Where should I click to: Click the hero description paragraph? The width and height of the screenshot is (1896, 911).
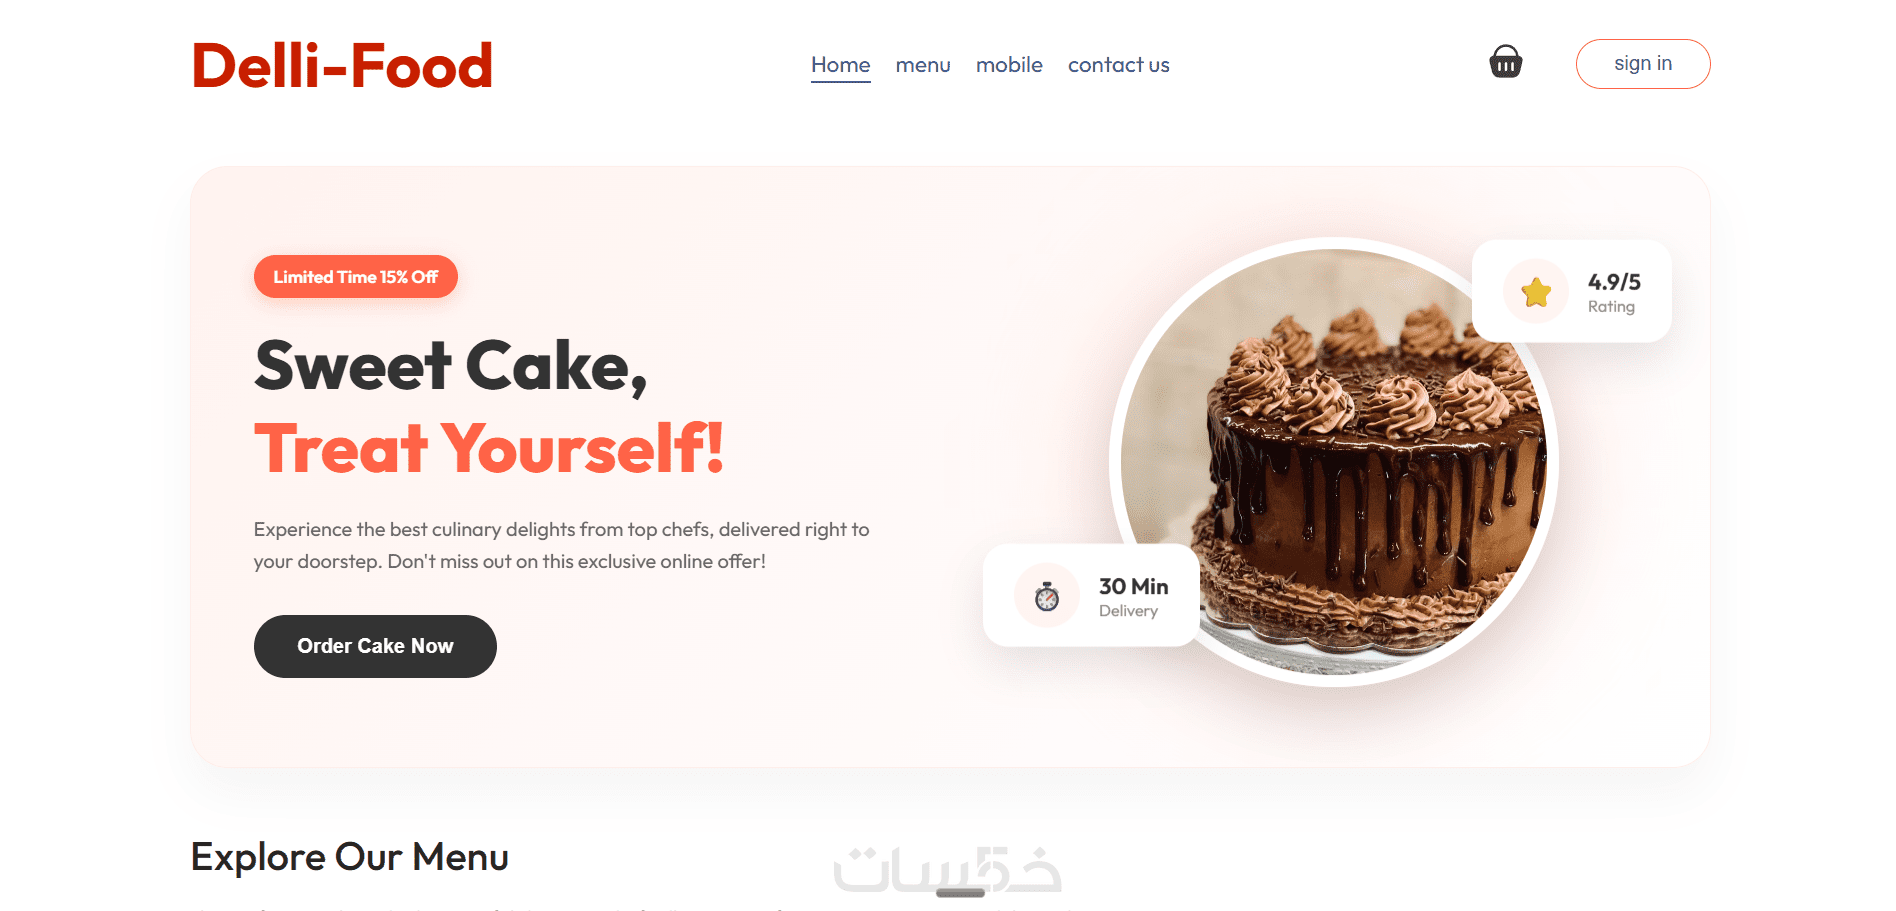[x=561, y=545]
